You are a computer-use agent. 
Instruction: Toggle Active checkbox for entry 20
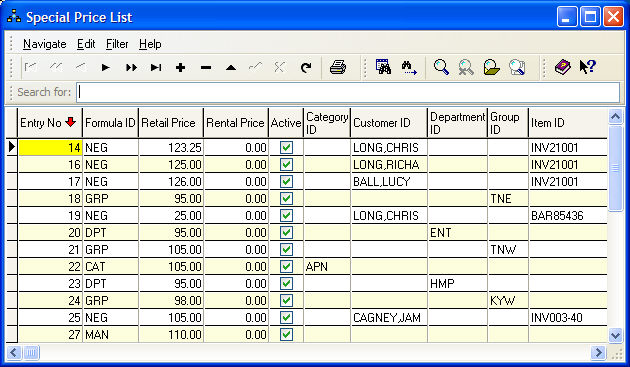coord(286,232)
